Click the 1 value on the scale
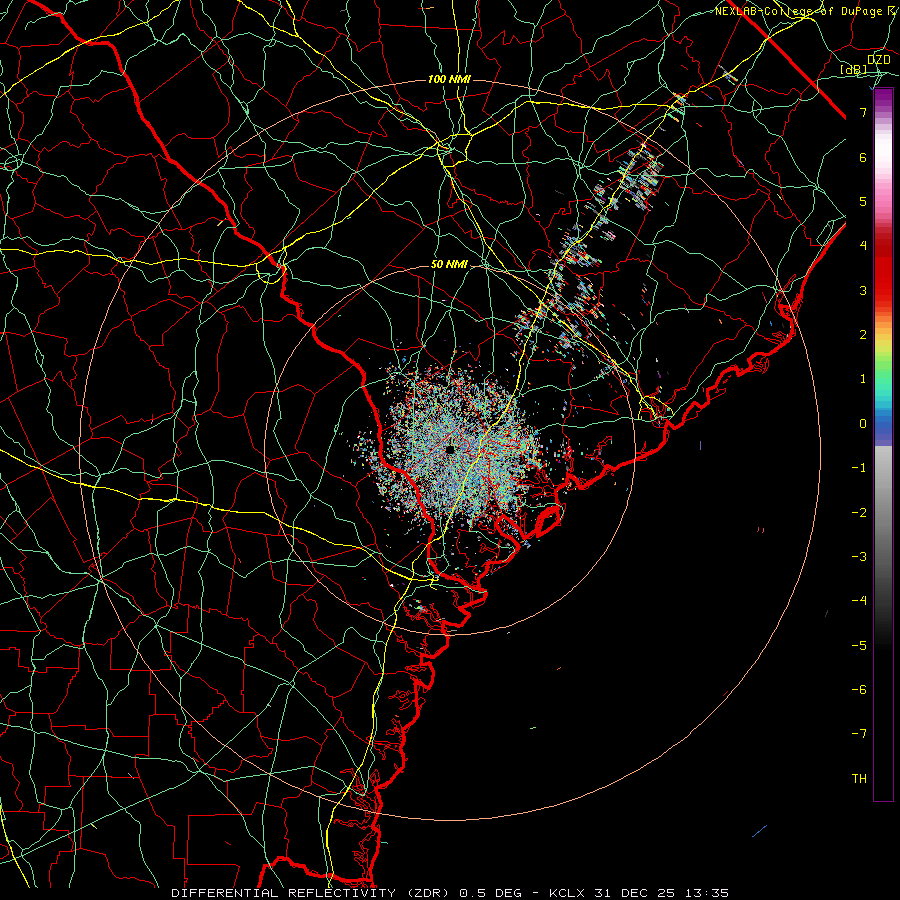The height and width of the screenshot is (900, 900). coord(863,379)
